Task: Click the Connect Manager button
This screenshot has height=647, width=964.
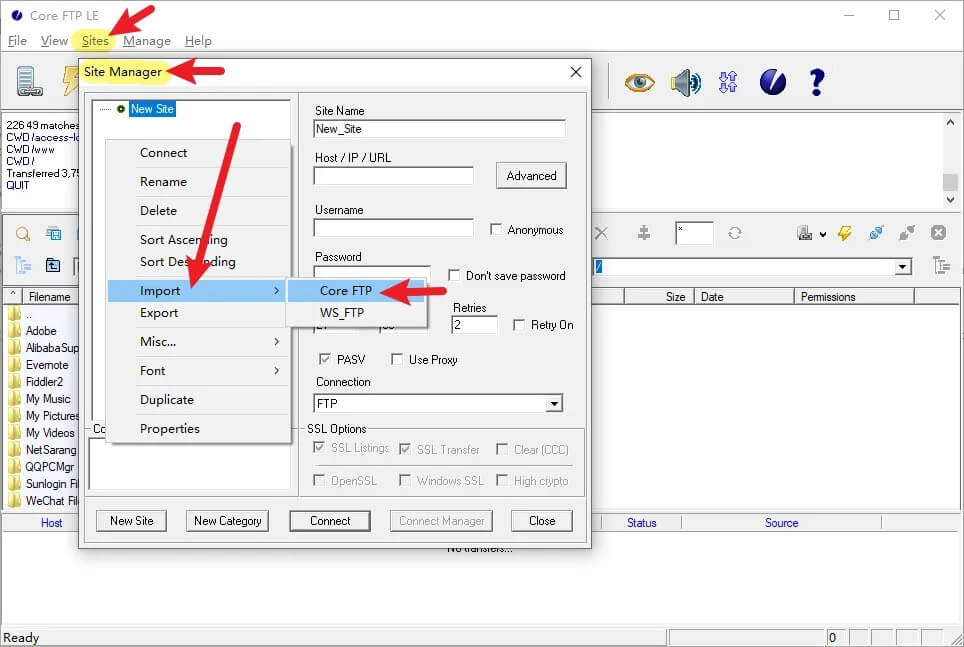Action: tap(441, 520)
